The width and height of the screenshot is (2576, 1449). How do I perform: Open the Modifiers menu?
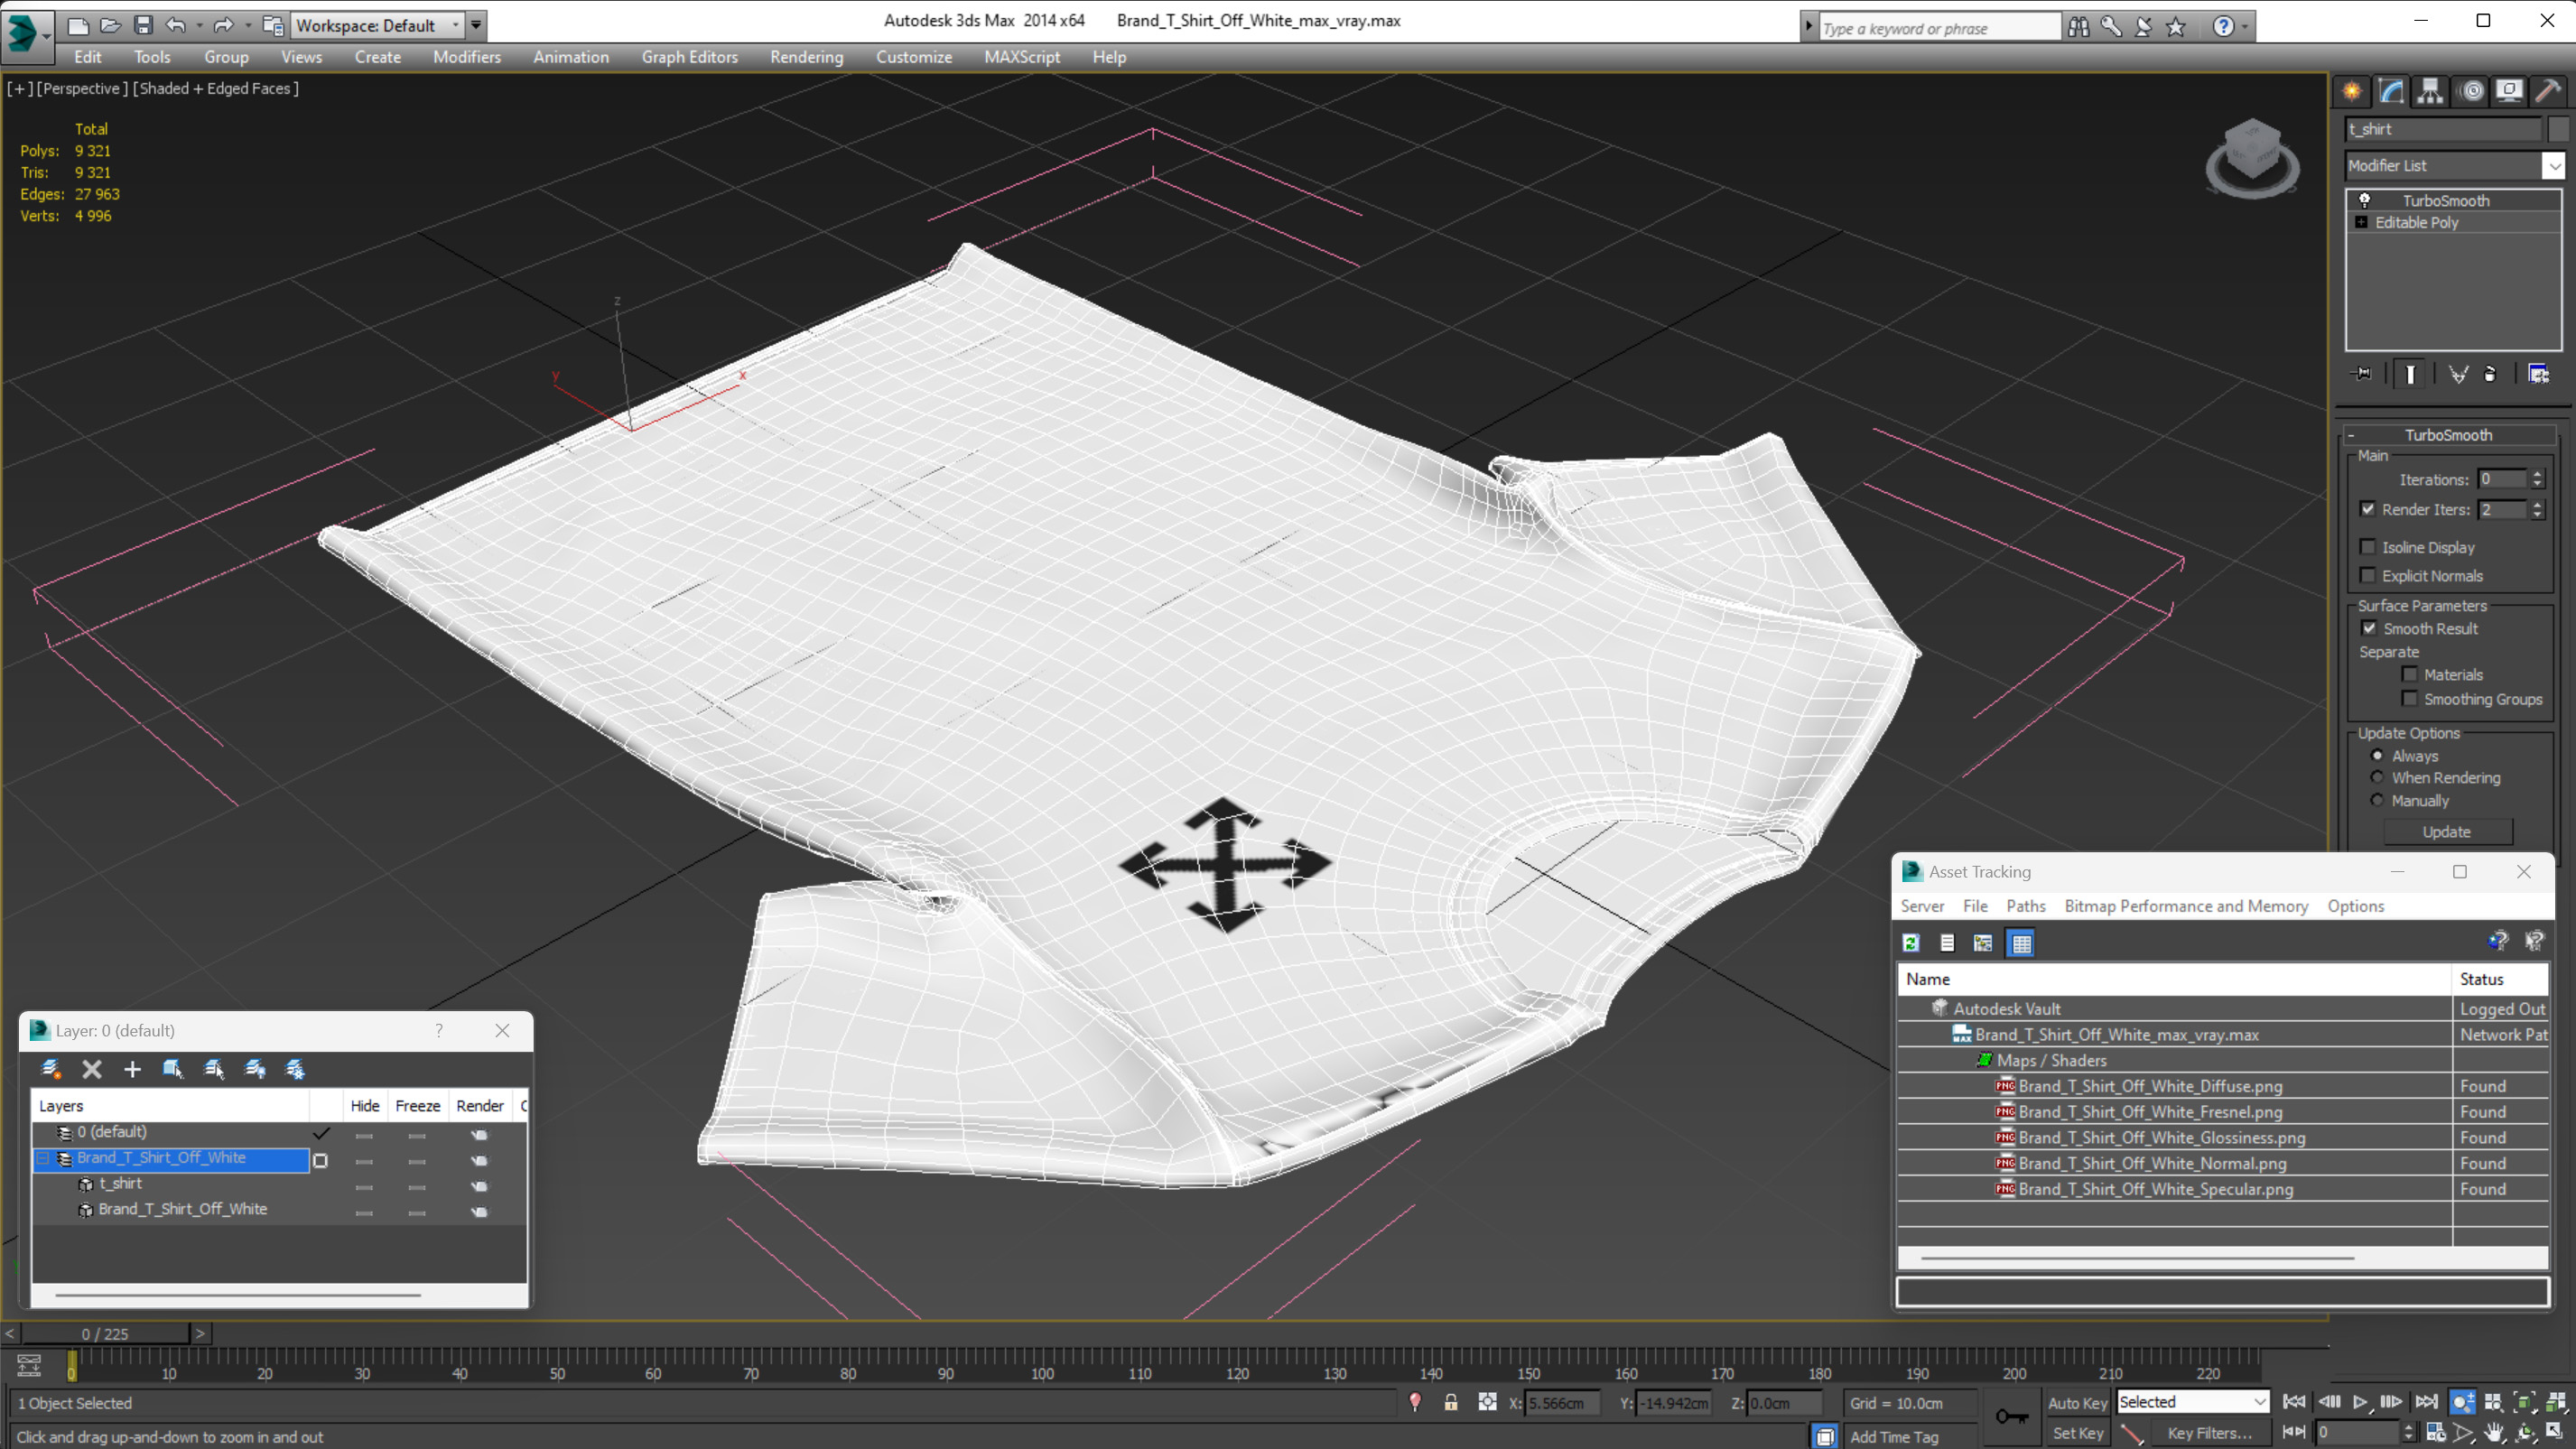point(467,57)
